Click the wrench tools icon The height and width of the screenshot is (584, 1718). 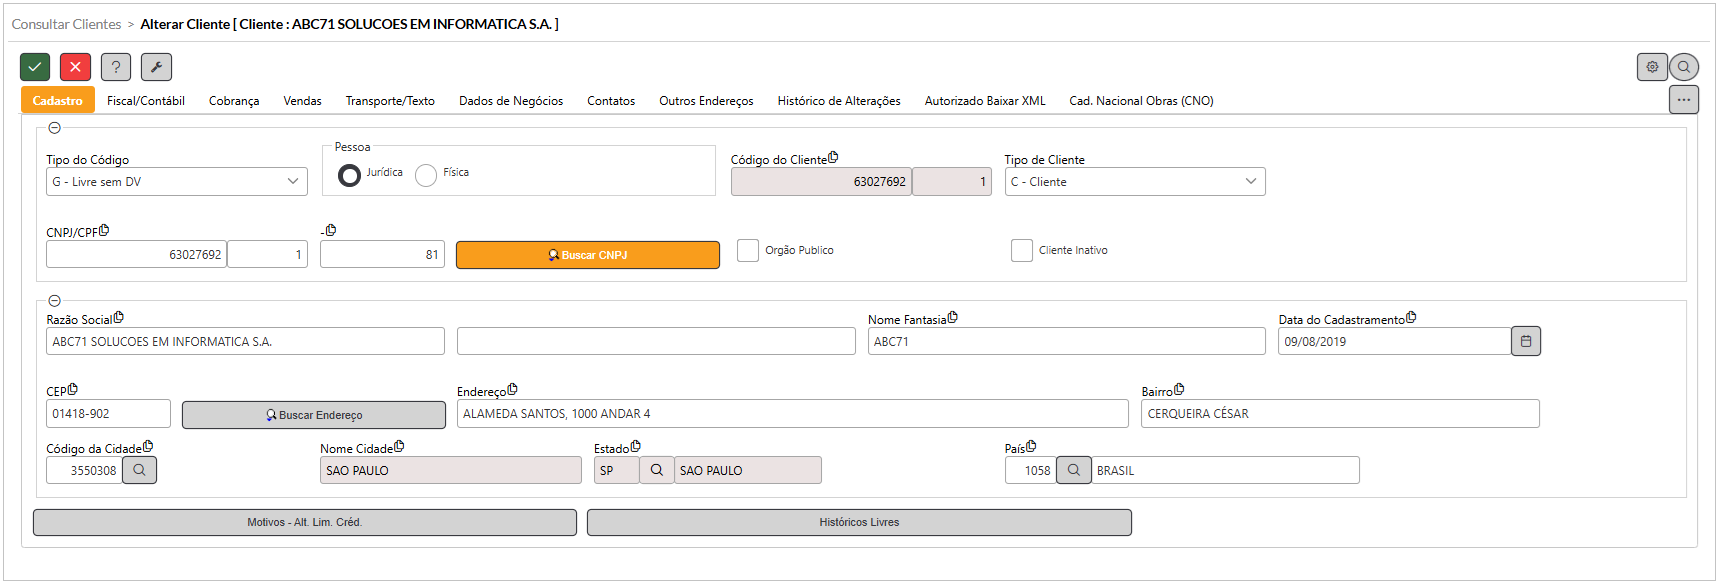(x=156, y=67)
